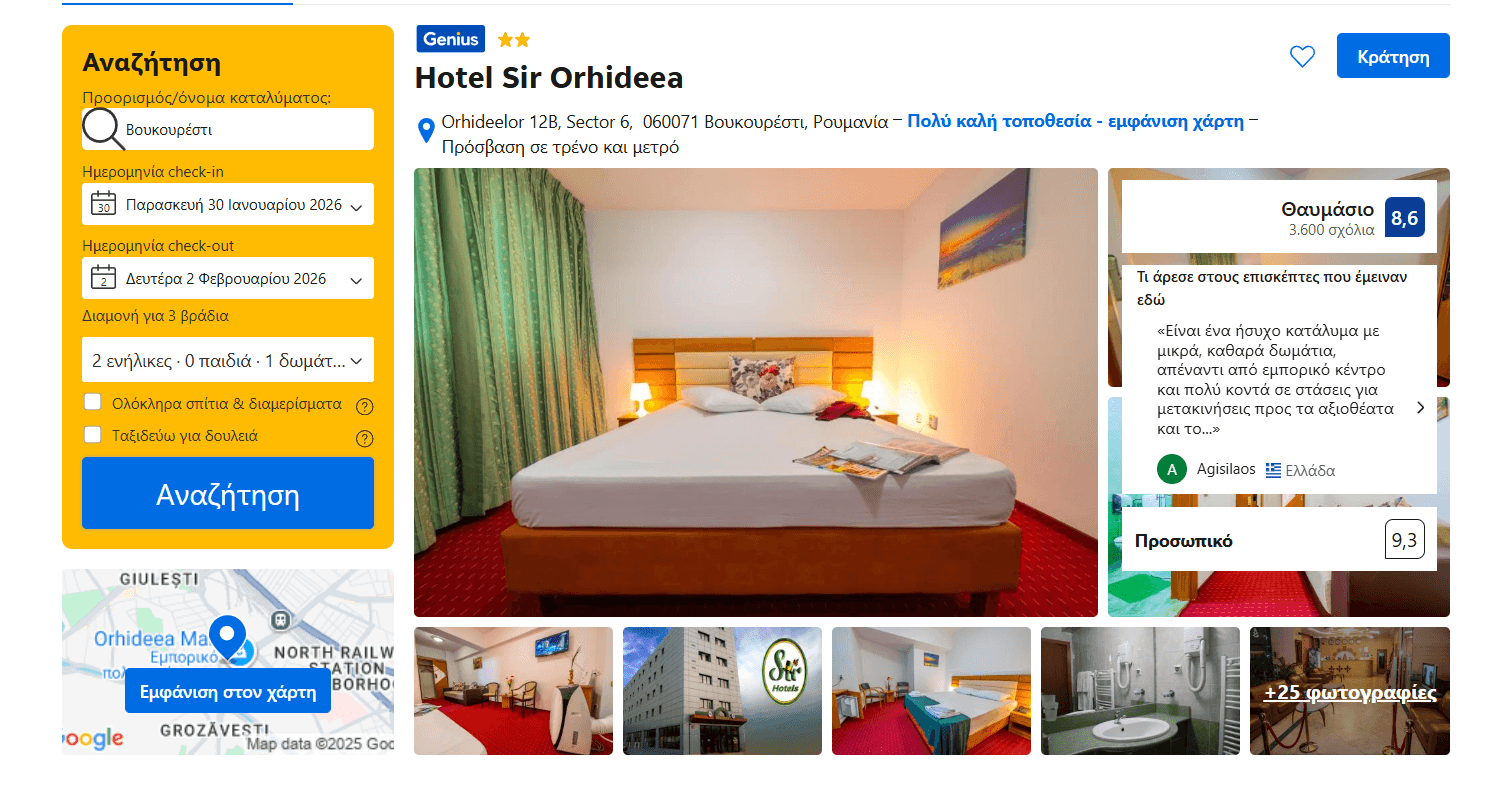
Task: Click the magnifying glass in destination field
Action: point(103,129)
